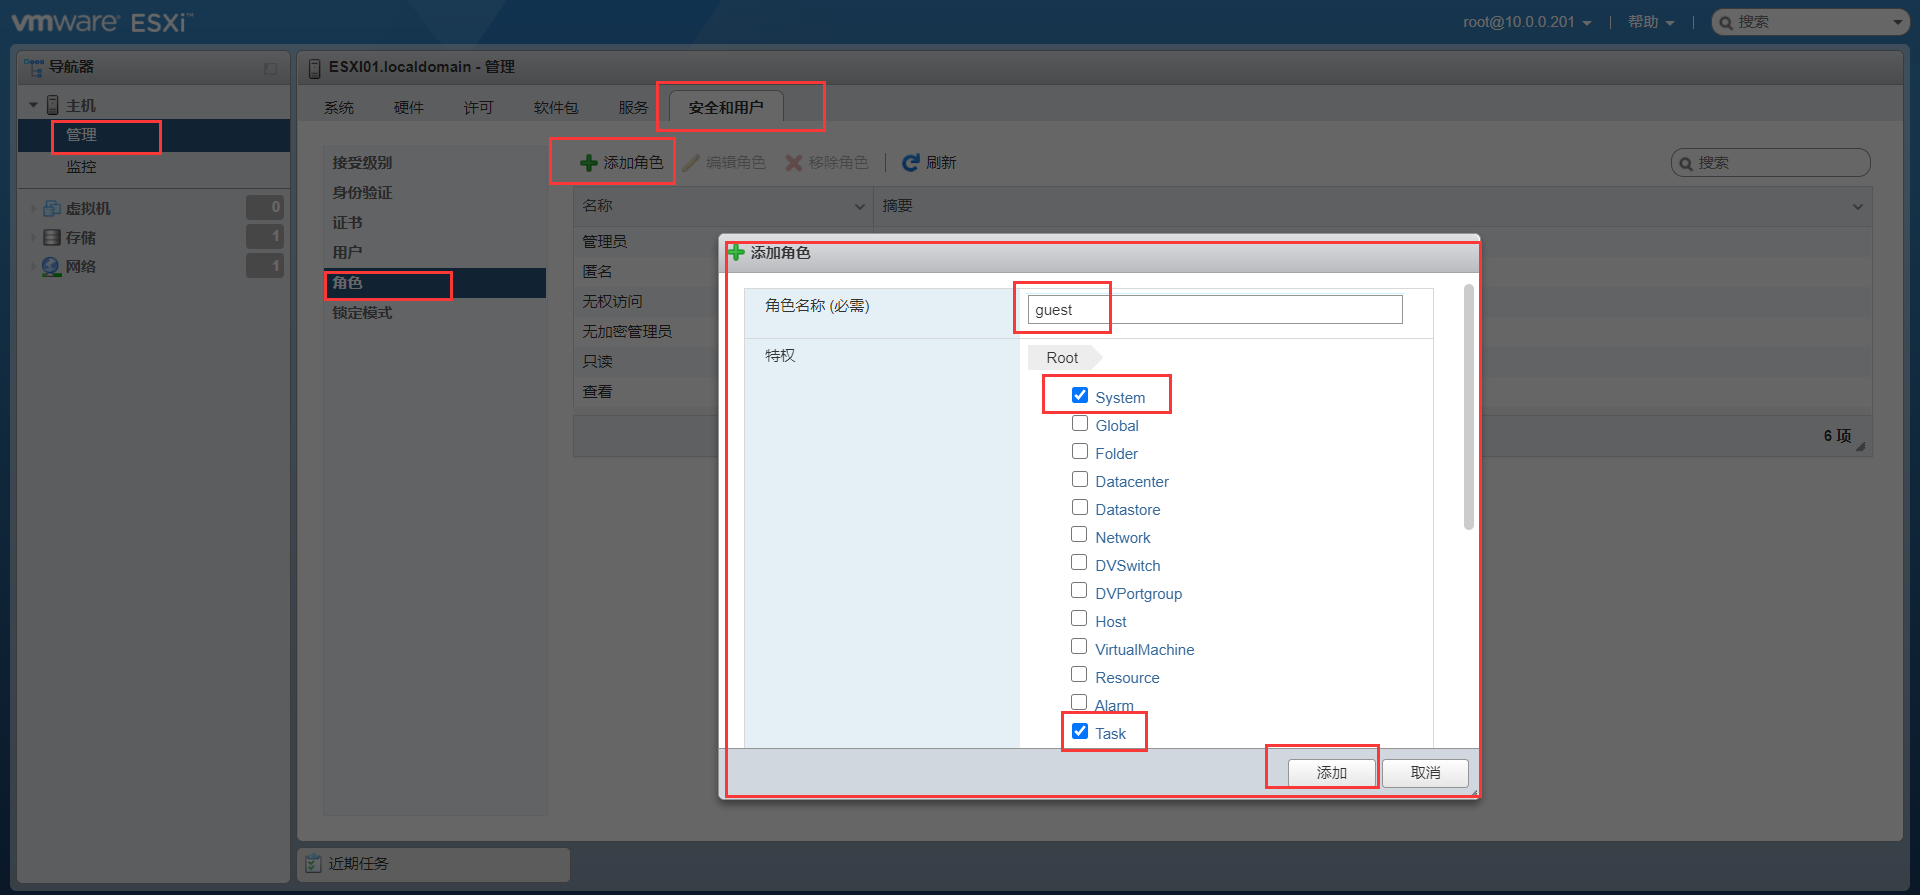Click the Recent Tasks clipboard icon
Viewport: 1920px width, 895px height.
click(314, 864)
